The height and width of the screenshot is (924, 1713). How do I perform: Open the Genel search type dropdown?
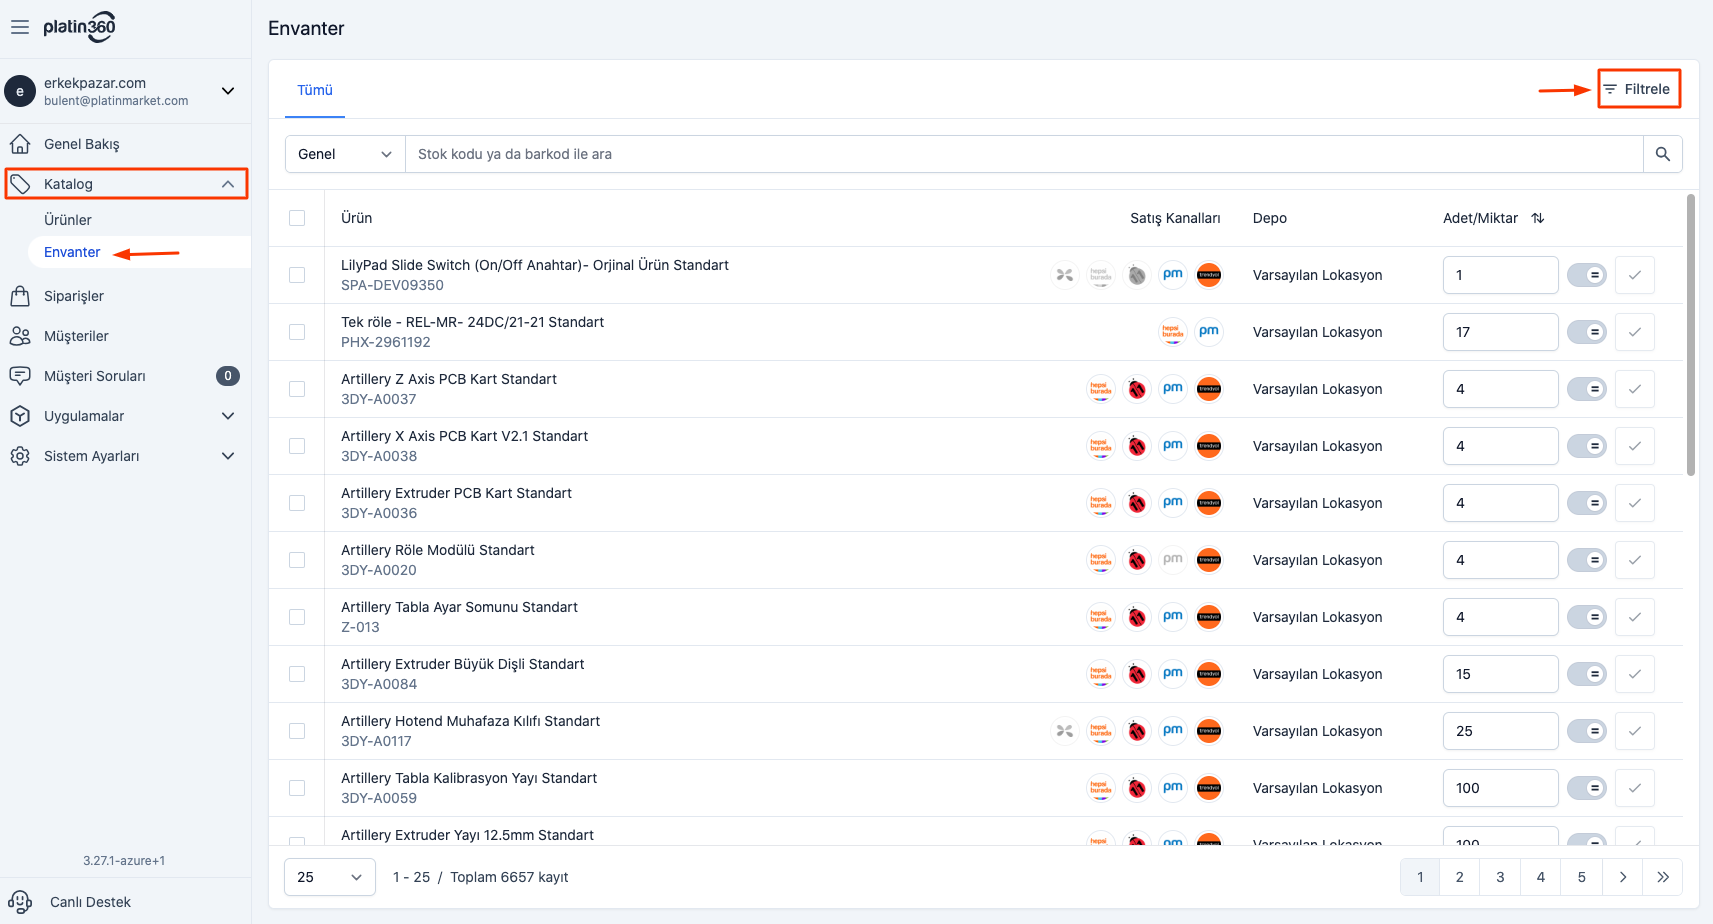[345, 154]
